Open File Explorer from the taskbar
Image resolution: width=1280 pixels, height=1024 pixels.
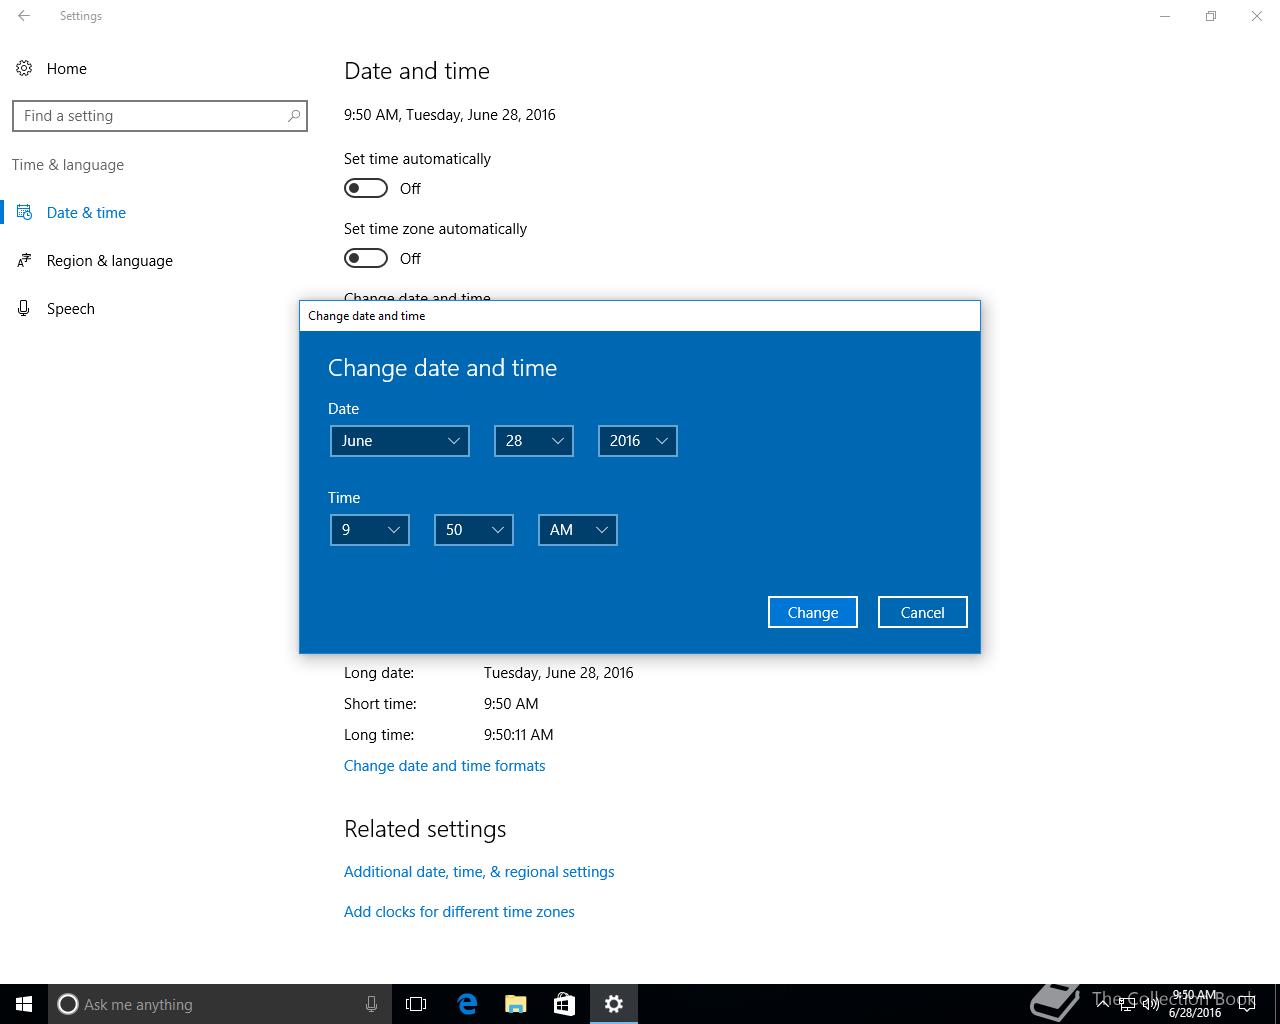click(516, 1004)
